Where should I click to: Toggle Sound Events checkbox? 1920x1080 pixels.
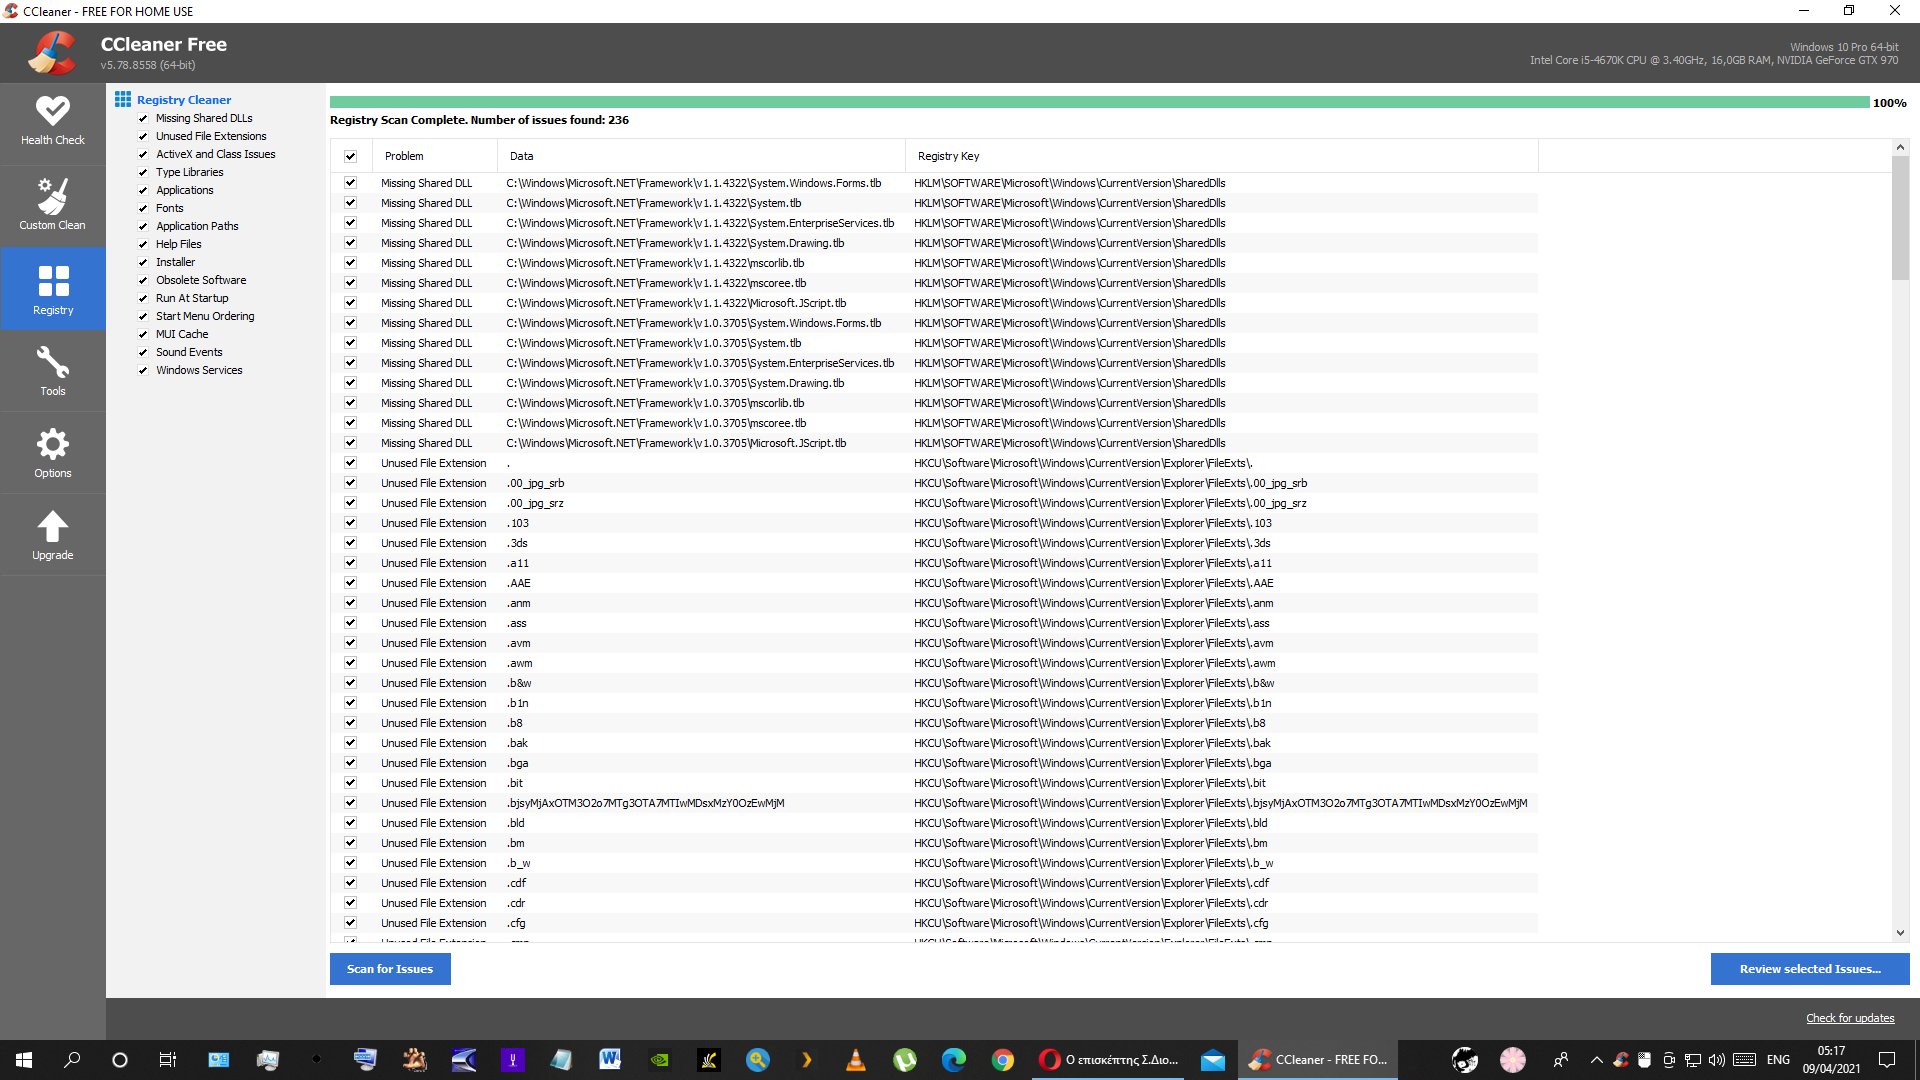[143, 352]
